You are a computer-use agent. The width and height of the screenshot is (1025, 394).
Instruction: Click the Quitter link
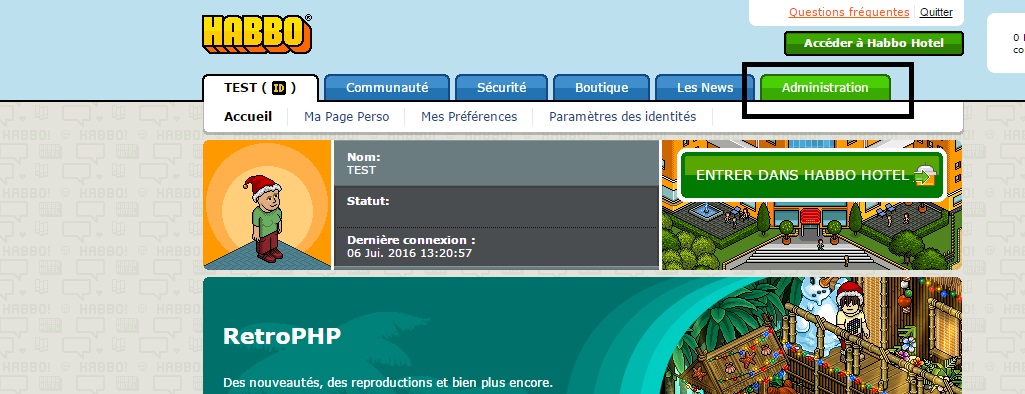click(936, 12)
